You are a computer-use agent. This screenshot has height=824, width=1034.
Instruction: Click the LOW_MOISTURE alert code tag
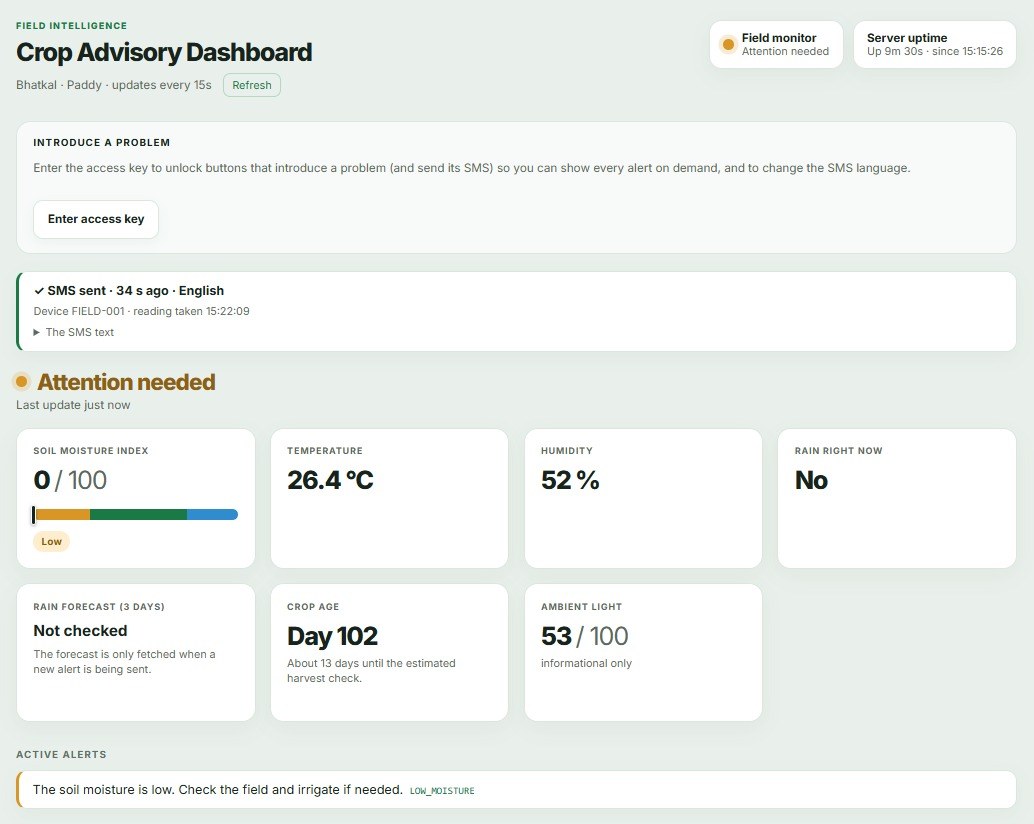click(442, 790)
